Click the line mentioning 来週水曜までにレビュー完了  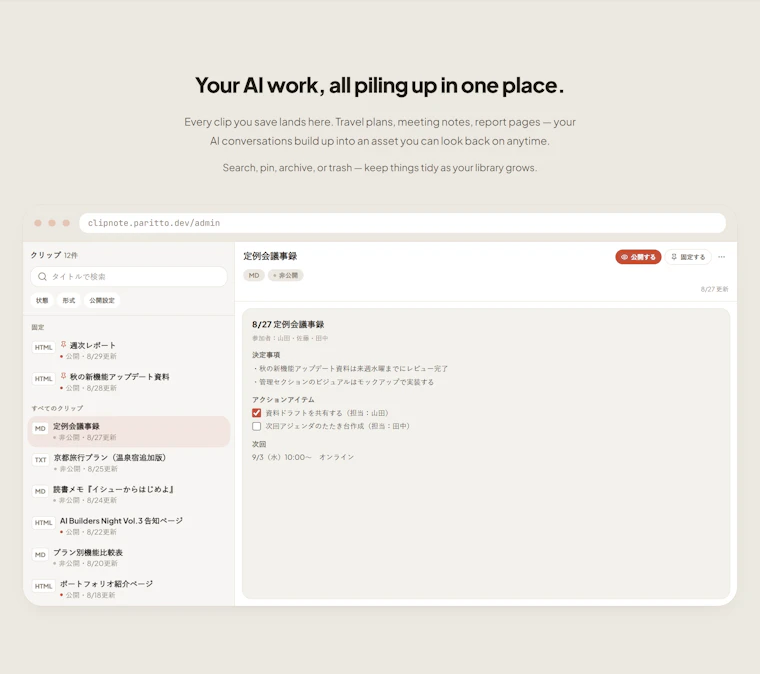[350, 368]
